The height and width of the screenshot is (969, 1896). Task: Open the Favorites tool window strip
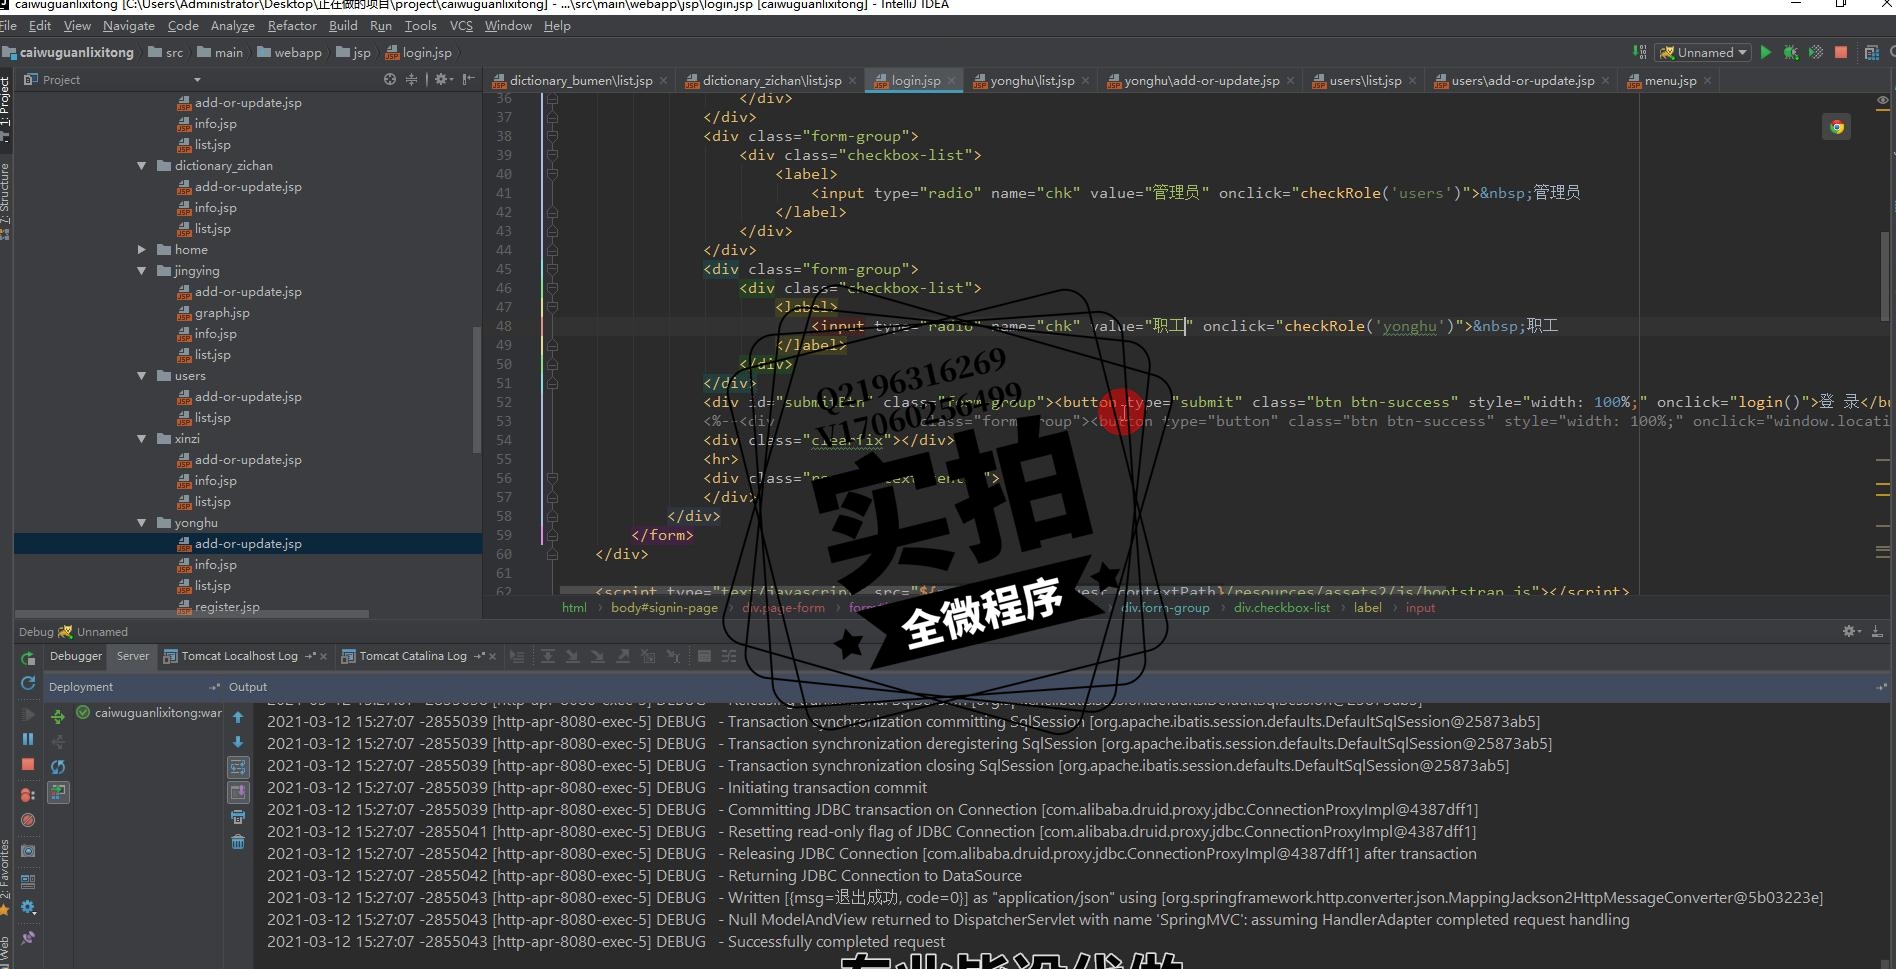5,879
